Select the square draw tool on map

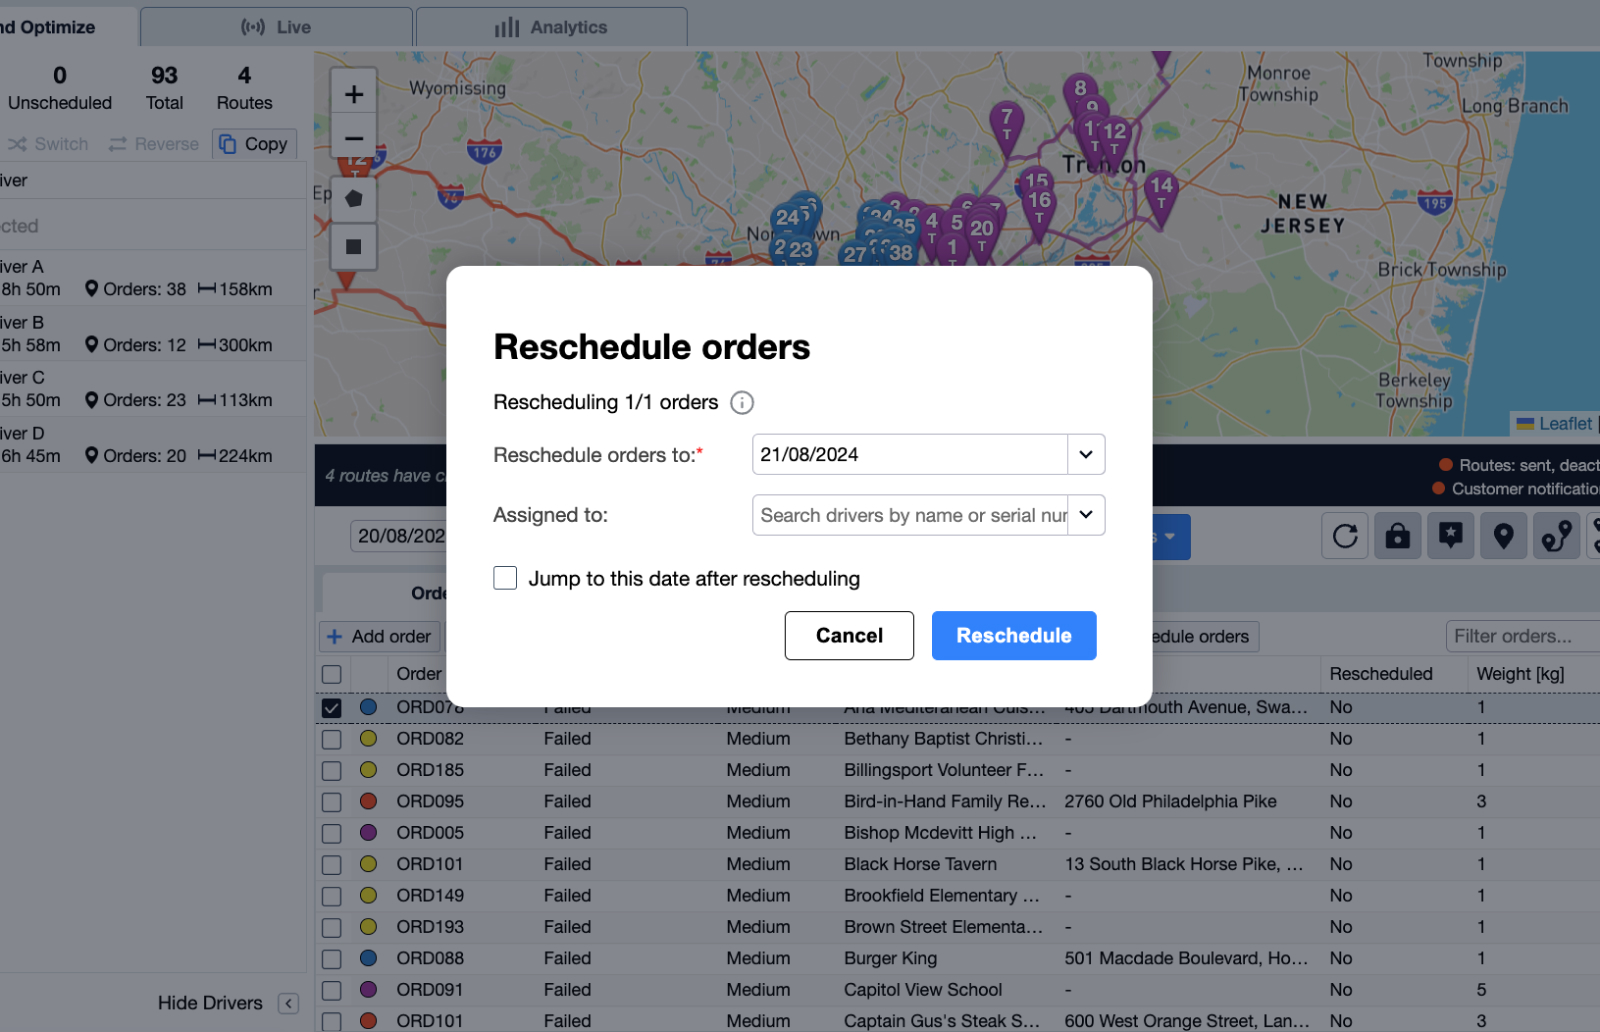tap(353, 246)
